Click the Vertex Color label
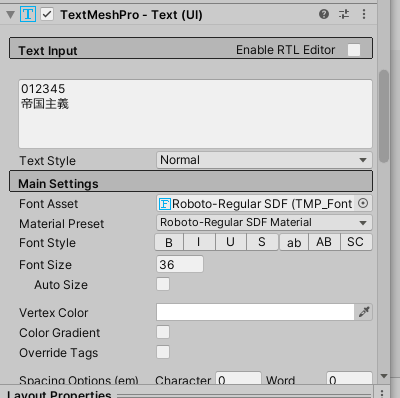 (x=54, y=313)
